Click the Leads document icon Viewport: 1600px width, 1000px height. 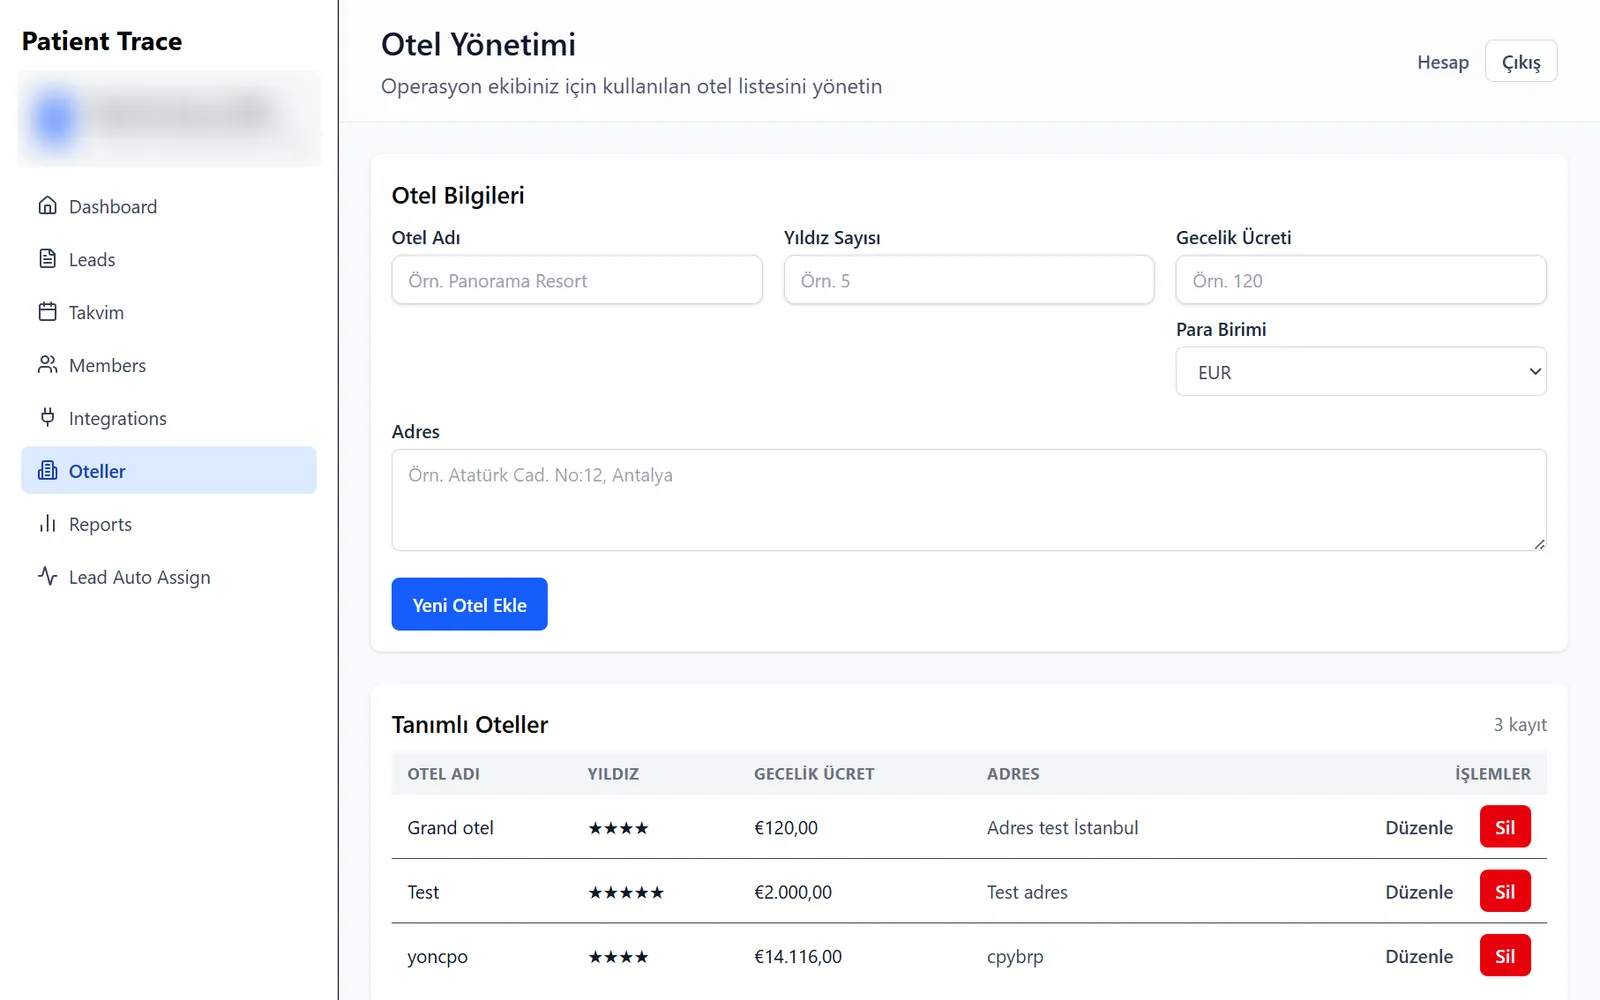pos(47,259)
